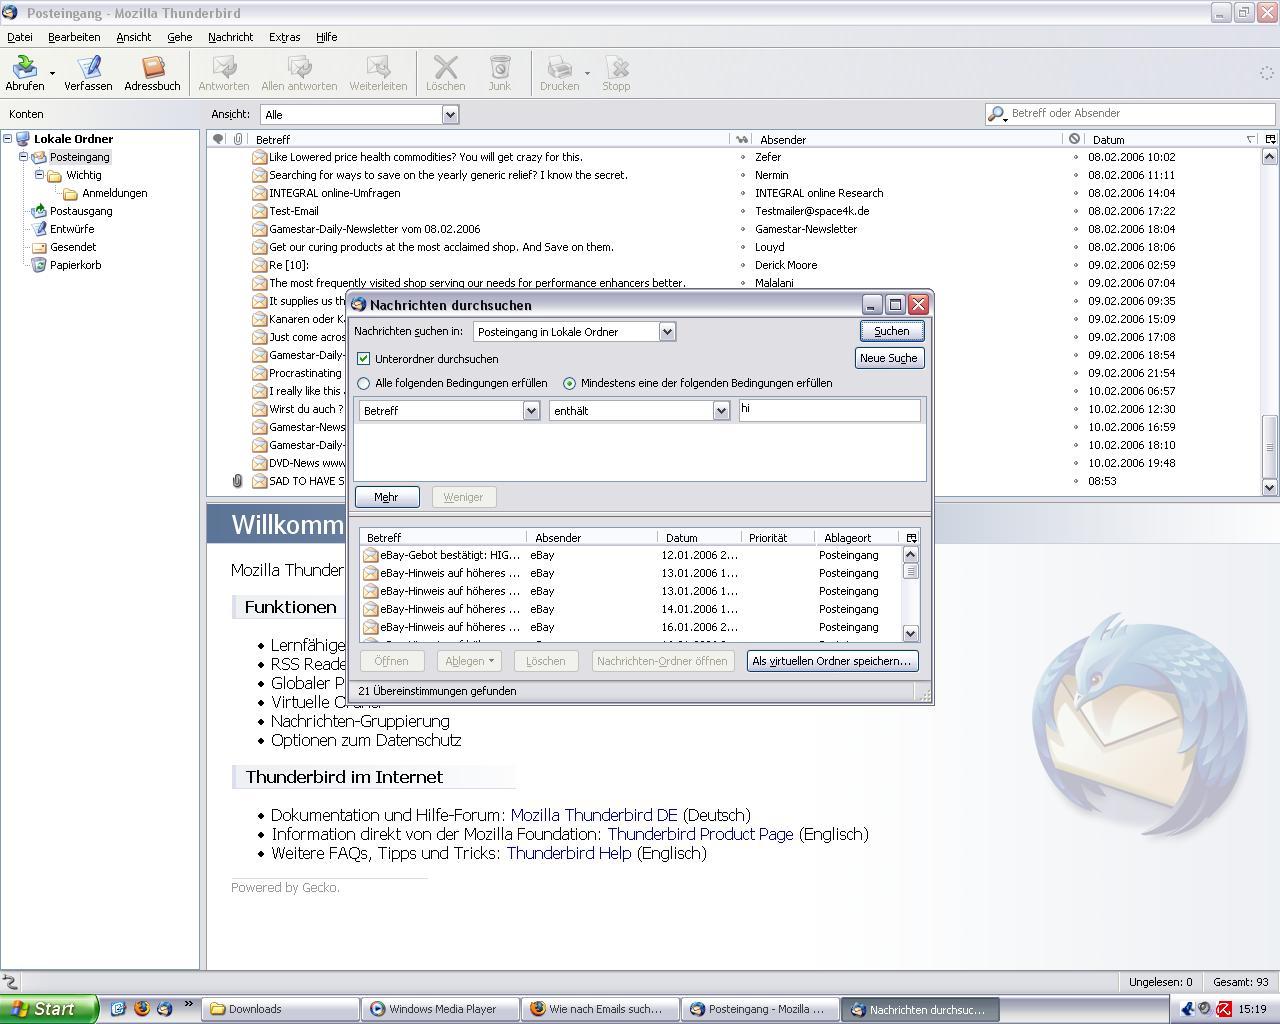Open the Ablegen dropdown button
The height and width of the screenshot is (1024, 1280).
coord(469,661)
